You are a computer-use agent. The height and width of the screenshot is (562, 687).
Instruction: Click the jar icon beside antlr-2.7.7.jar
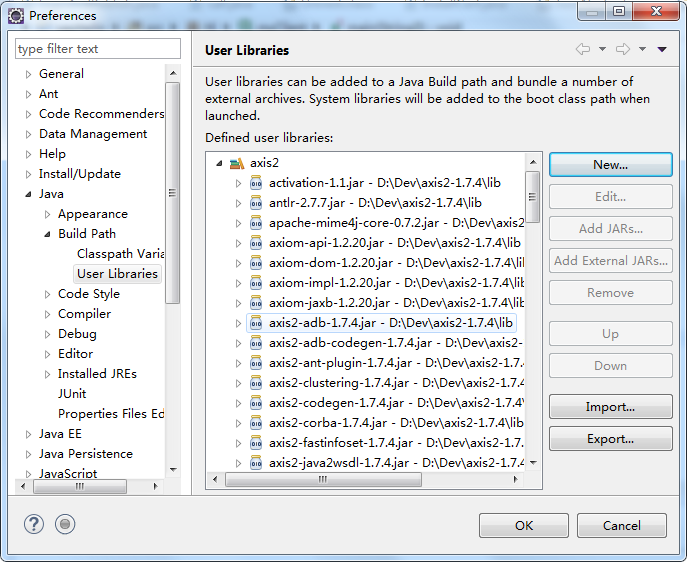pyautogui.click(x=256, y=203)
